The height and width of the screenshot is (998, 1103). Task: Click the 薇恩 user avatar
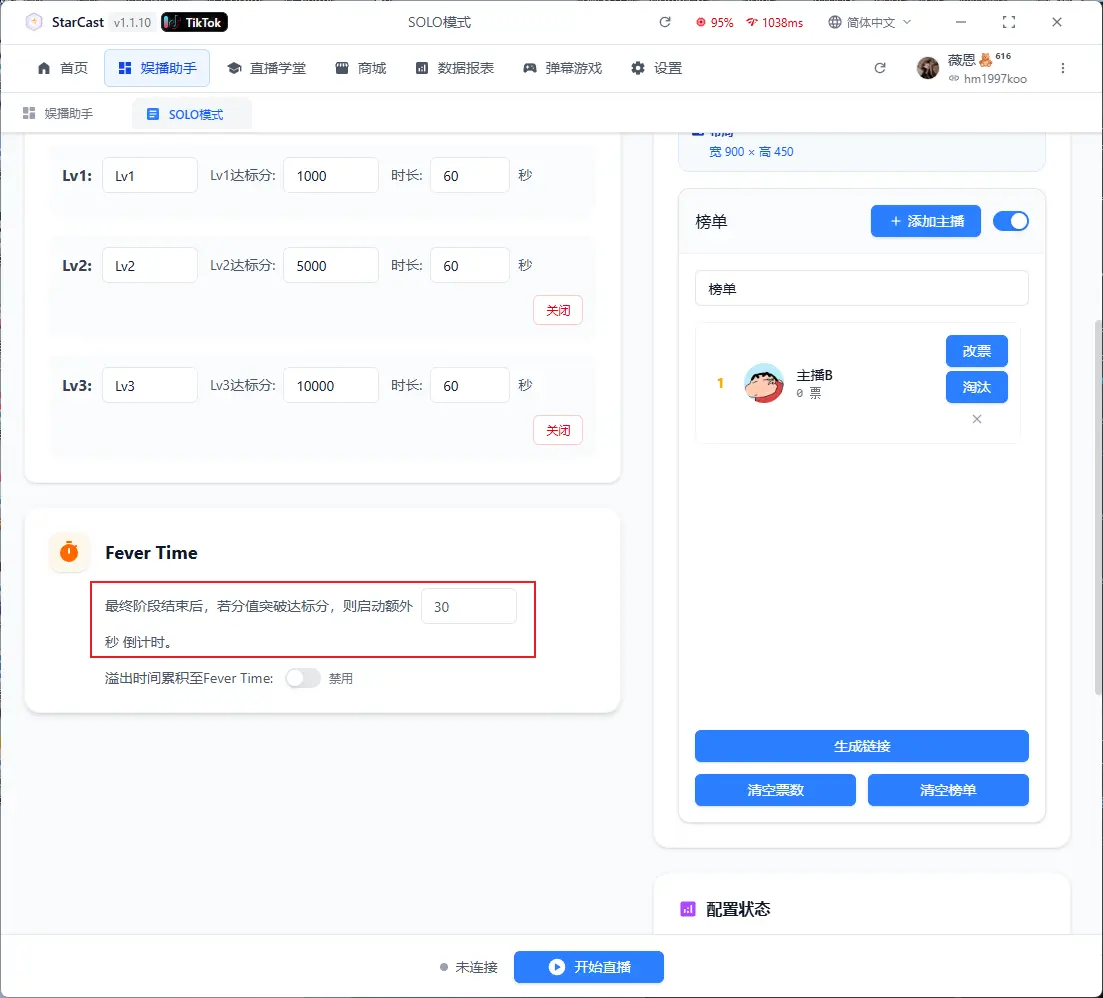click(928, 68)
